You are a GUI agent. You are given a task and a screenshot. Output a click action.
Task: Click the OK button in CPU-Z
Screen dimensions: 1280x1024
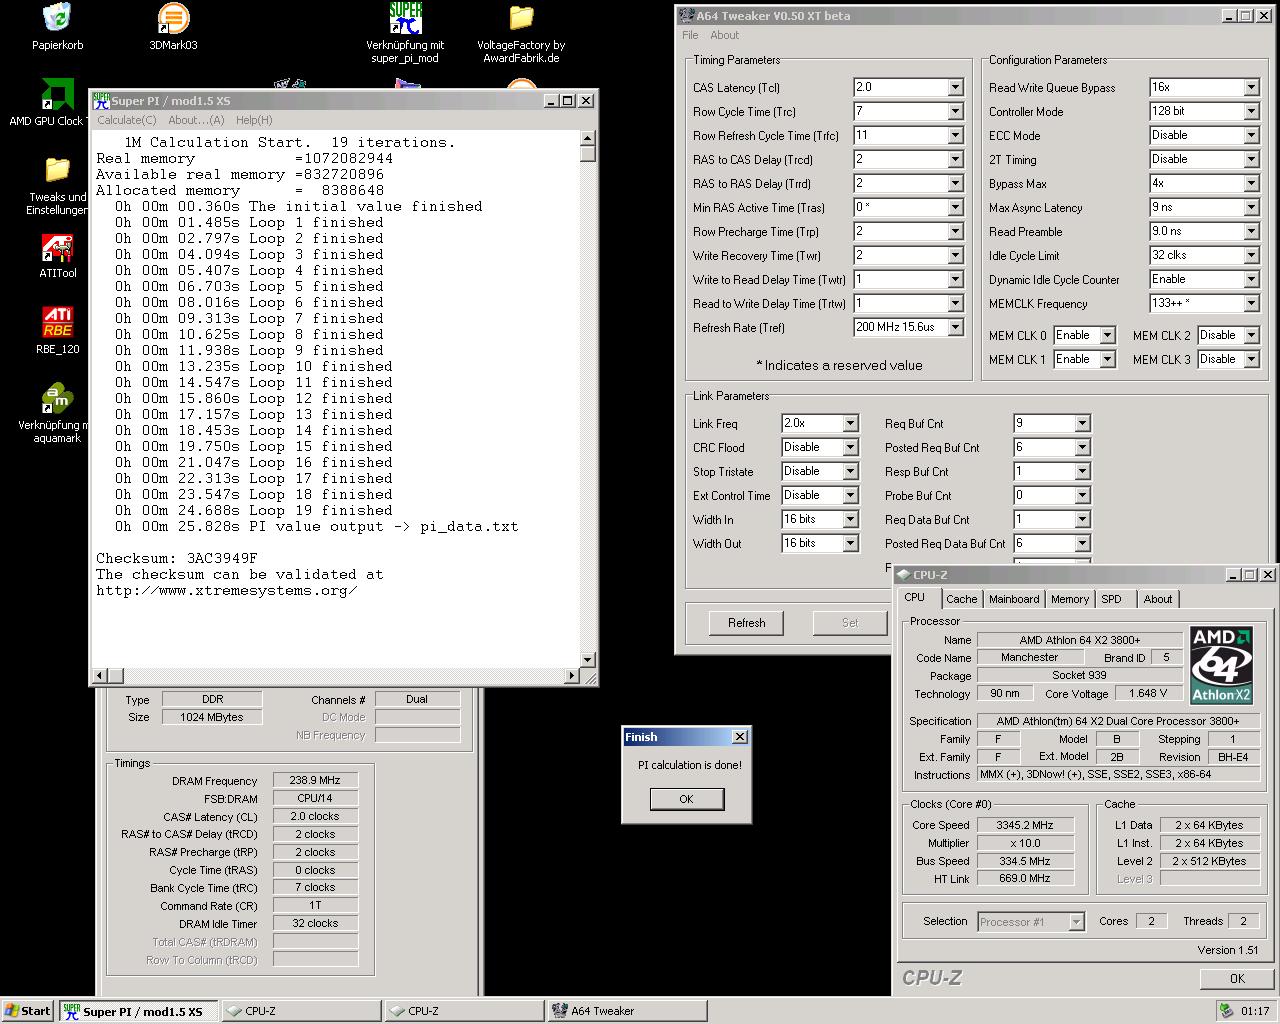tap(1237, 979)
